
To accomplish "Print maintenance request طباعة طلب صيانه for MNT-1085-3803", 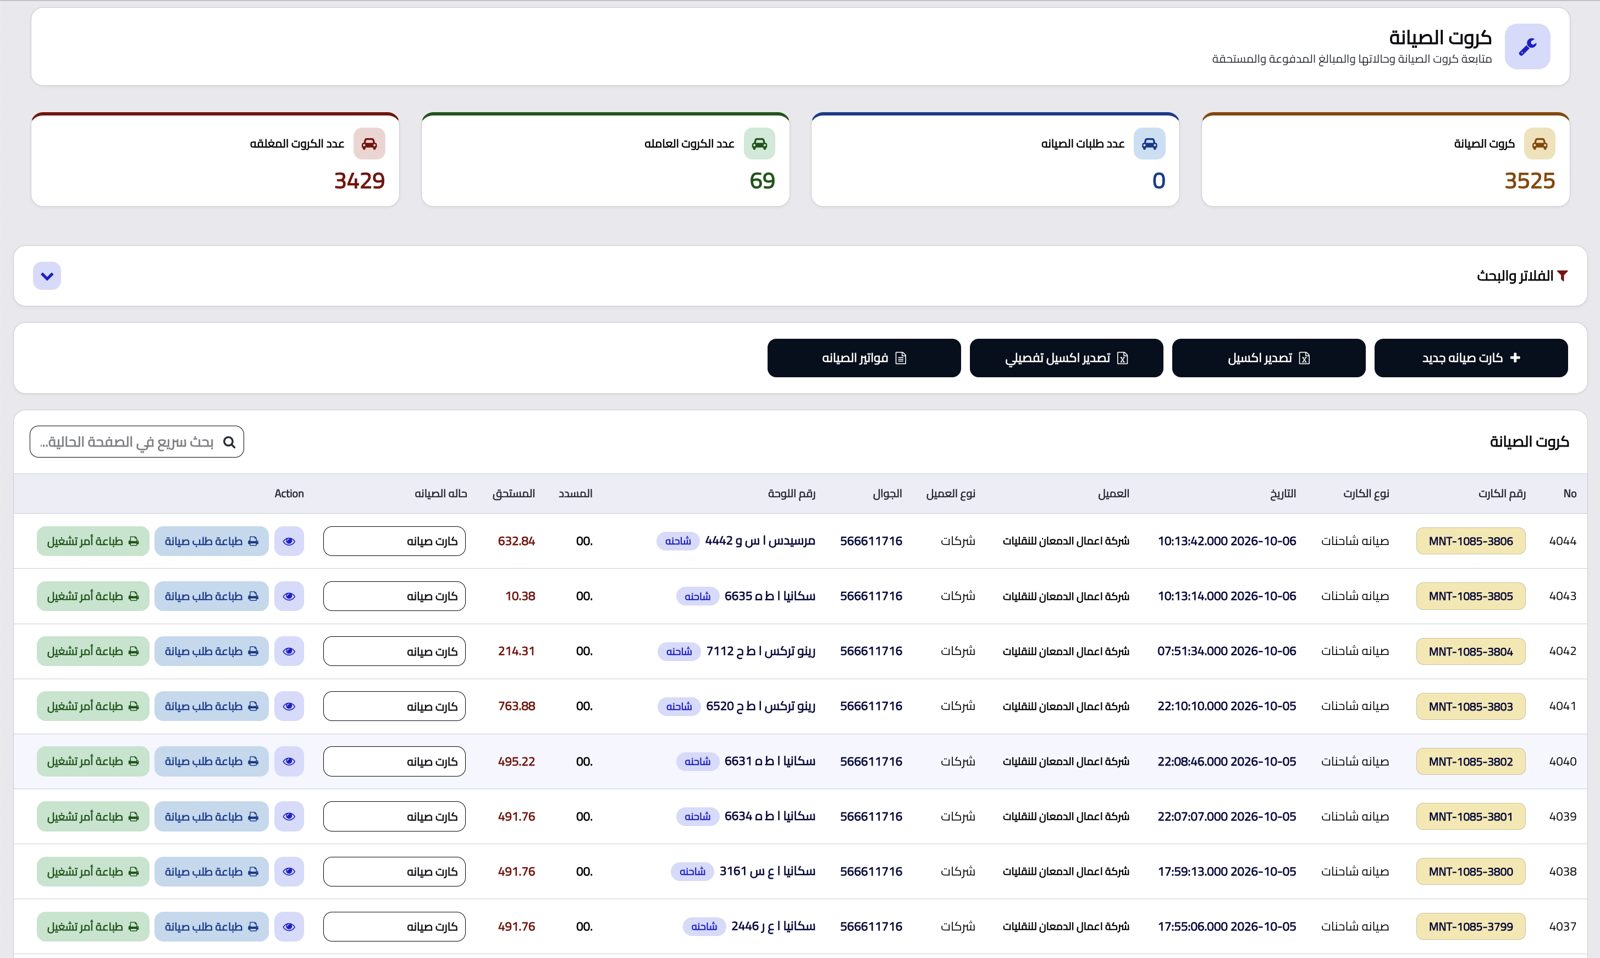I will pos(212,706).
